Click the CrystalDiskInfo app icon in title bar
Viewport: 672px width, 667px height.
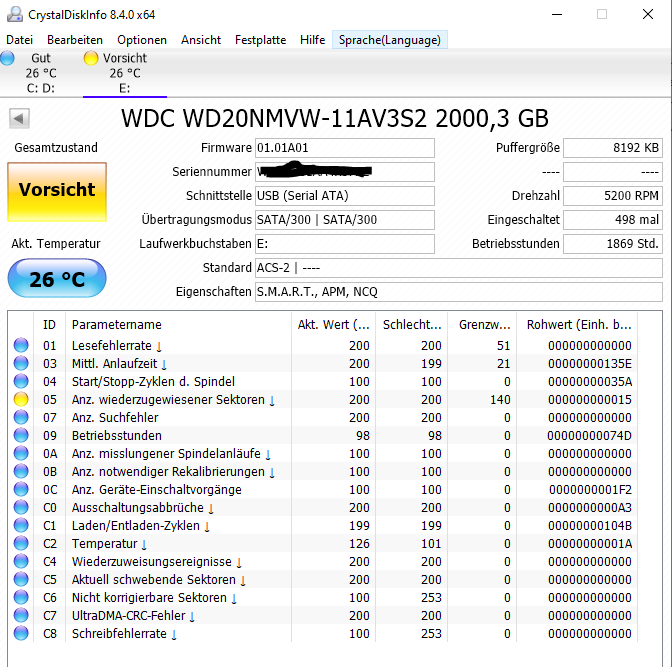(14, 14)
